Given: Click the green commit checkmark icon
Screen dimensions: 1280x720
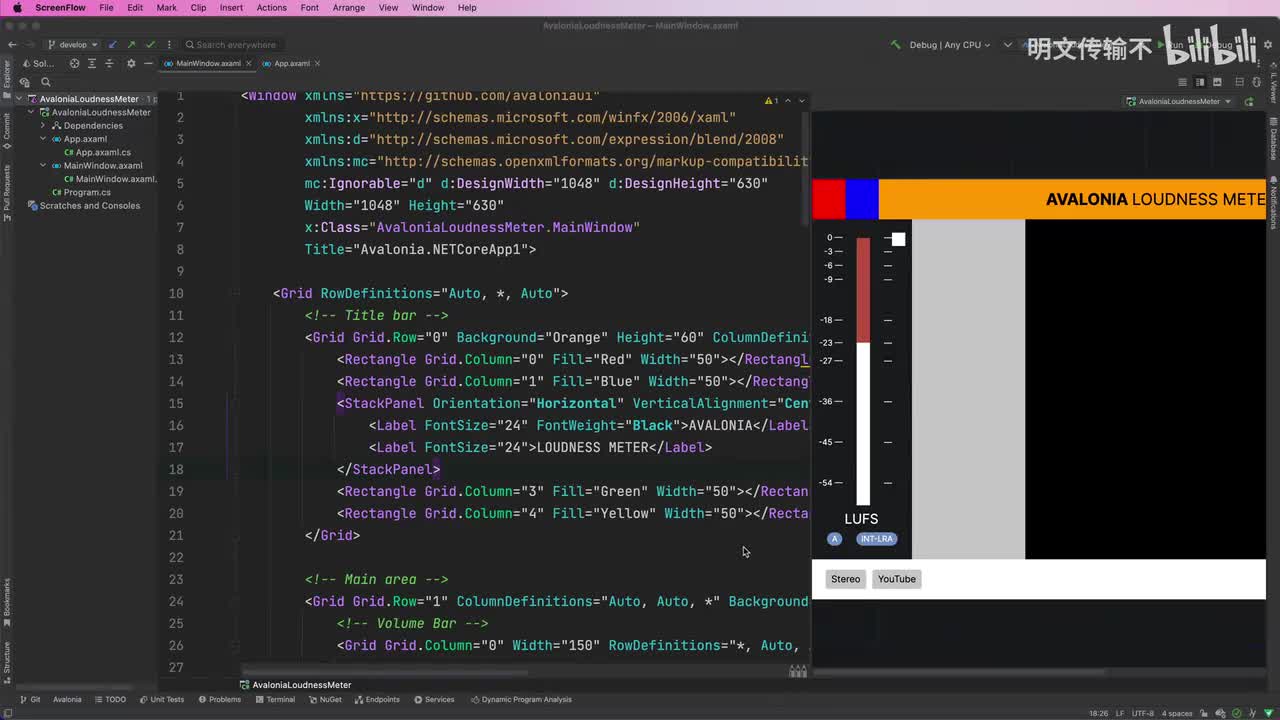Looking at the screenshot, I should click(x=150, y=45).
